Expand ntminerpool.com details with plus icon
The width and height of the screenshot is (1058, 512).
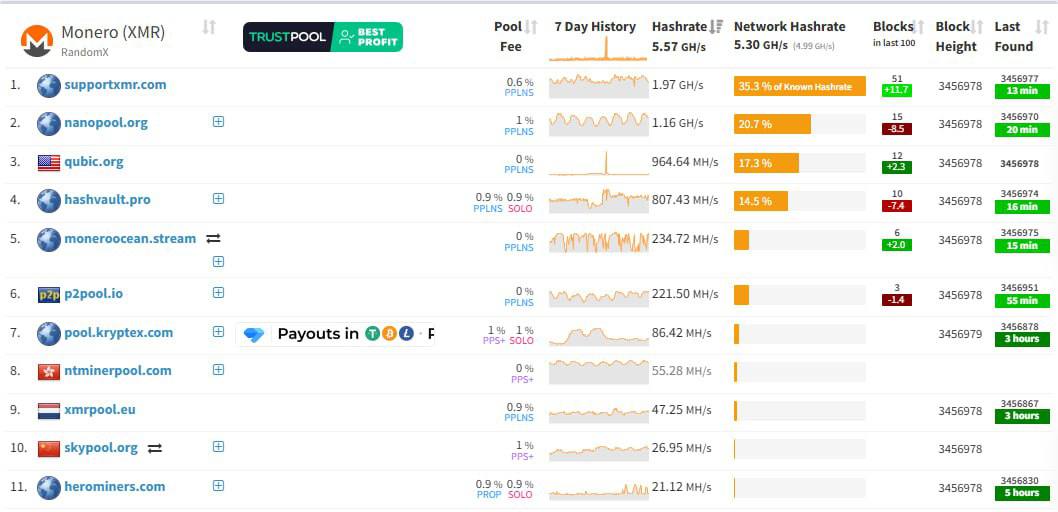coord(218,369)
